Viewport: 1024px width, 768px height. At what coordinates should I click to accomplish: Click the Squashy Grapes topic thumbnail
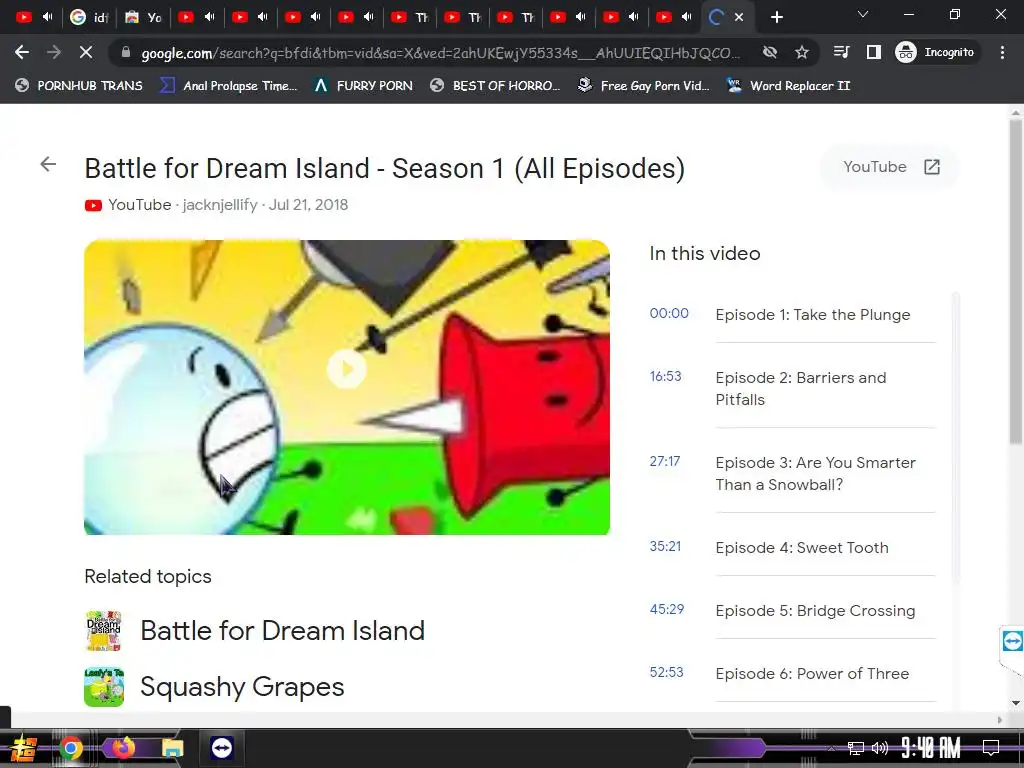(x=104, y=687)
